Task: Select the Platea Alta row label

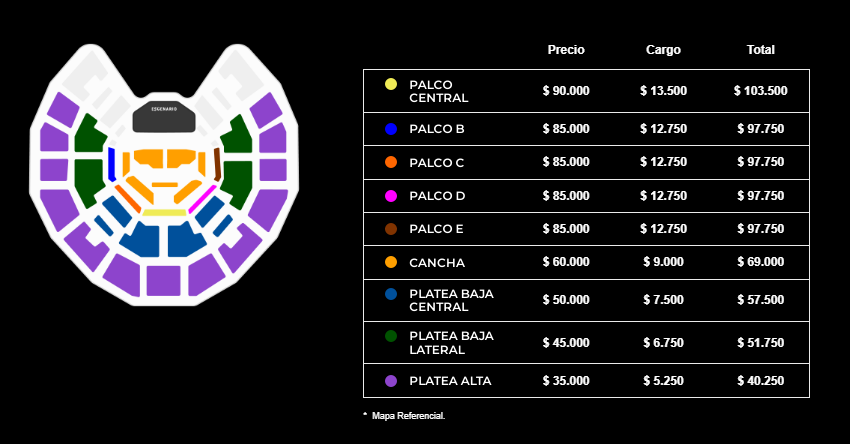Action: tap(450, 381)
